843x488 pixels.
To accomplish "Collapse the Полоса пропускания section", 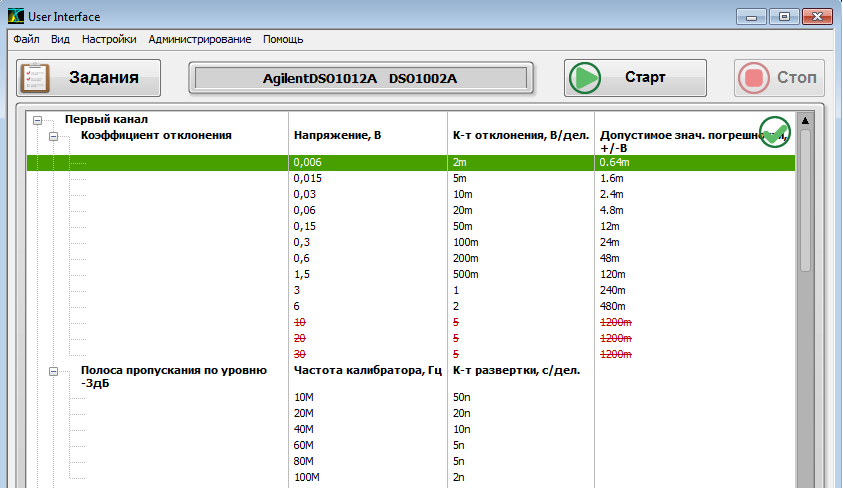I will pyautogui.click(x=54, y=371).
